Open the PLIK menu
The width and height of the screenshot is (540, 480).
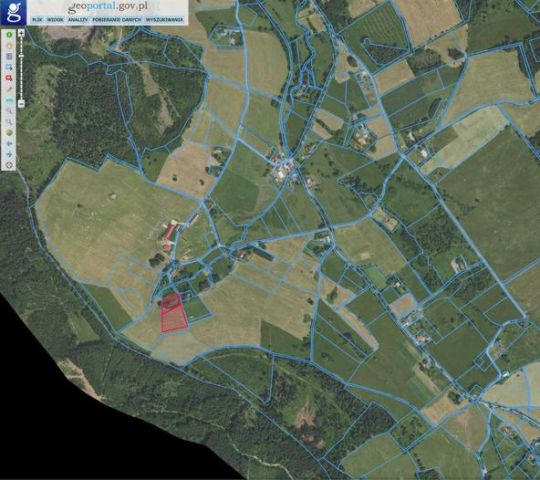pos(37,20)
